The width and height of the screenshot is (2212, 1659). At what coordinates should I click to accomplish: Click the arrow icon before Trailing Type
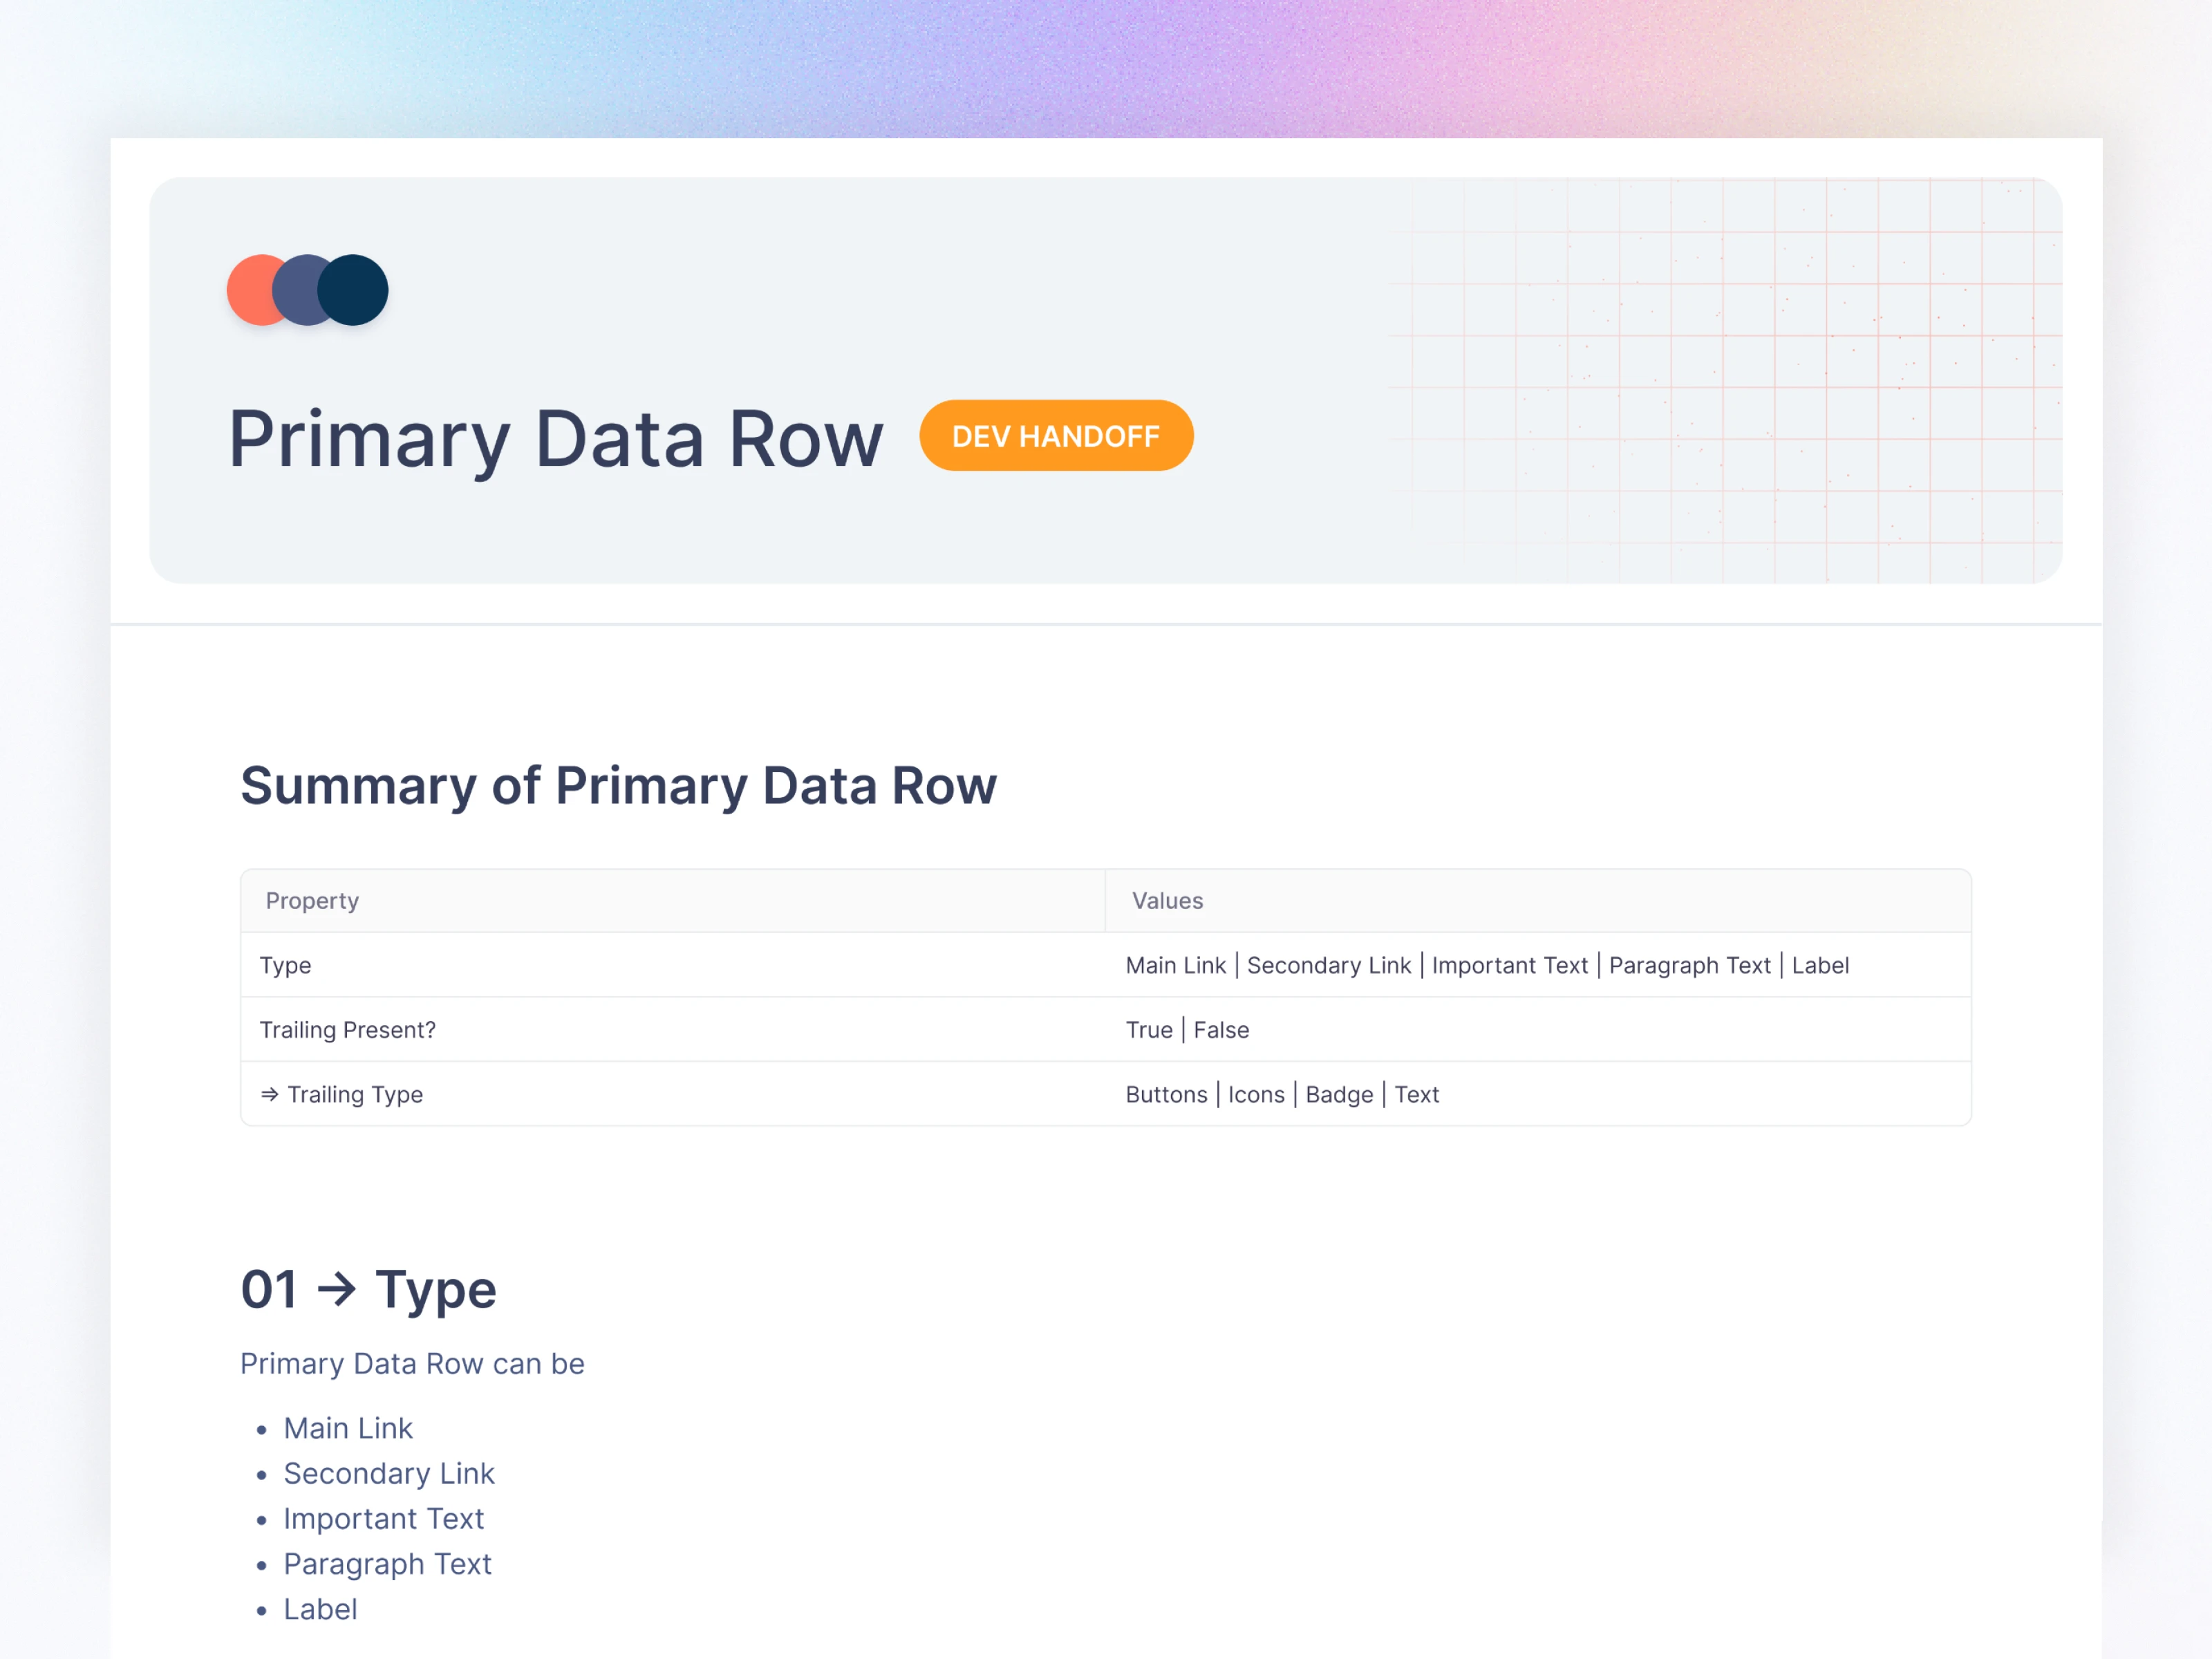pyautogui.click(x=269, y=1095)
